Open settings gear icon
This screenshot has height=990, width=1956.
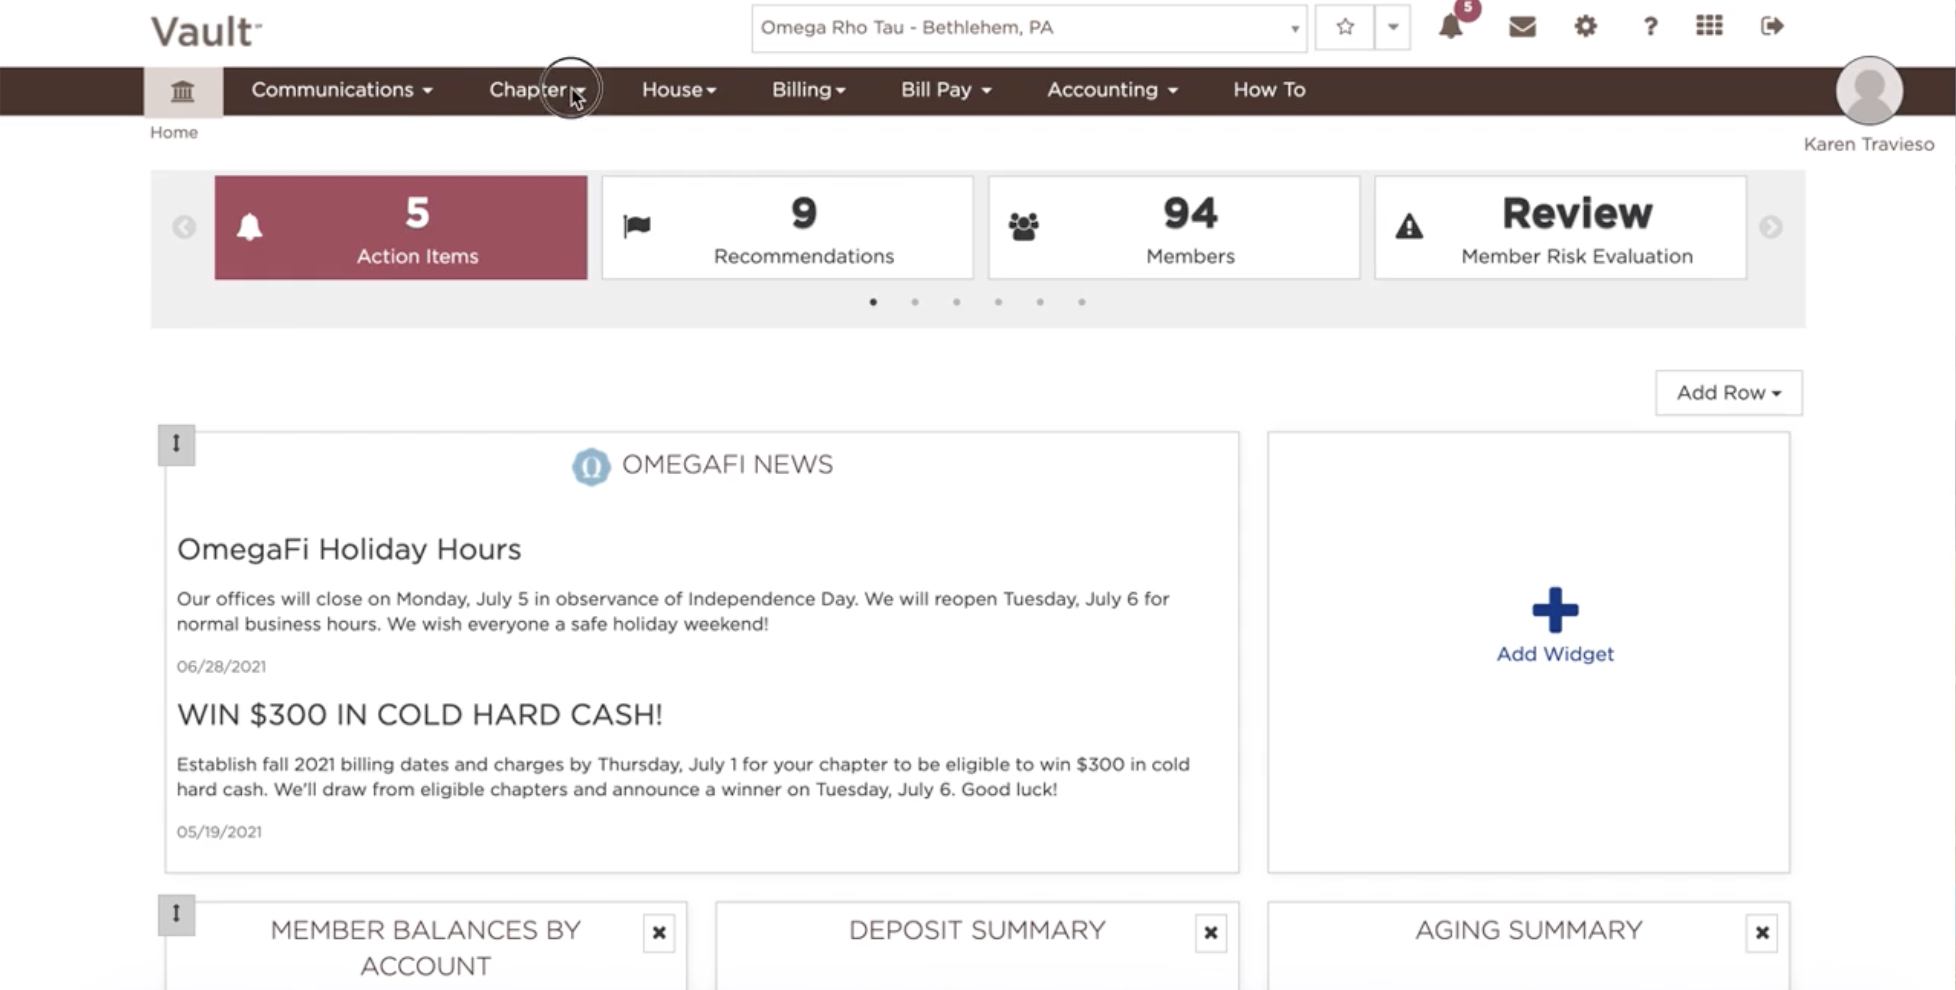[x=1586, y=26]
